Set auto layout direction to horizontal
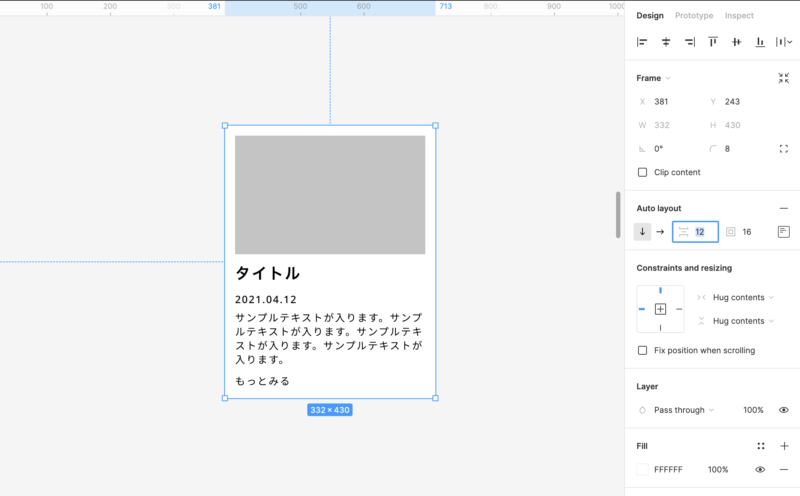 pos(660,232)
